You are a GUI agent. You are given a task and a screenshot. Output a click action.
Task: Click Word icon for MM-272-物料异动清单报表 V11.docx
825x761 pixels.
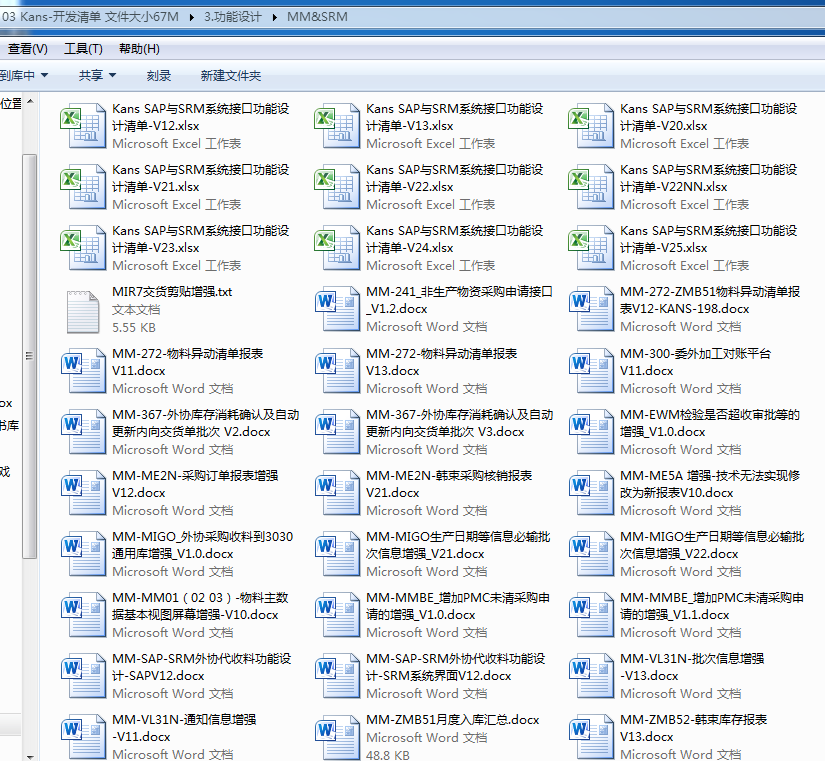83,371
